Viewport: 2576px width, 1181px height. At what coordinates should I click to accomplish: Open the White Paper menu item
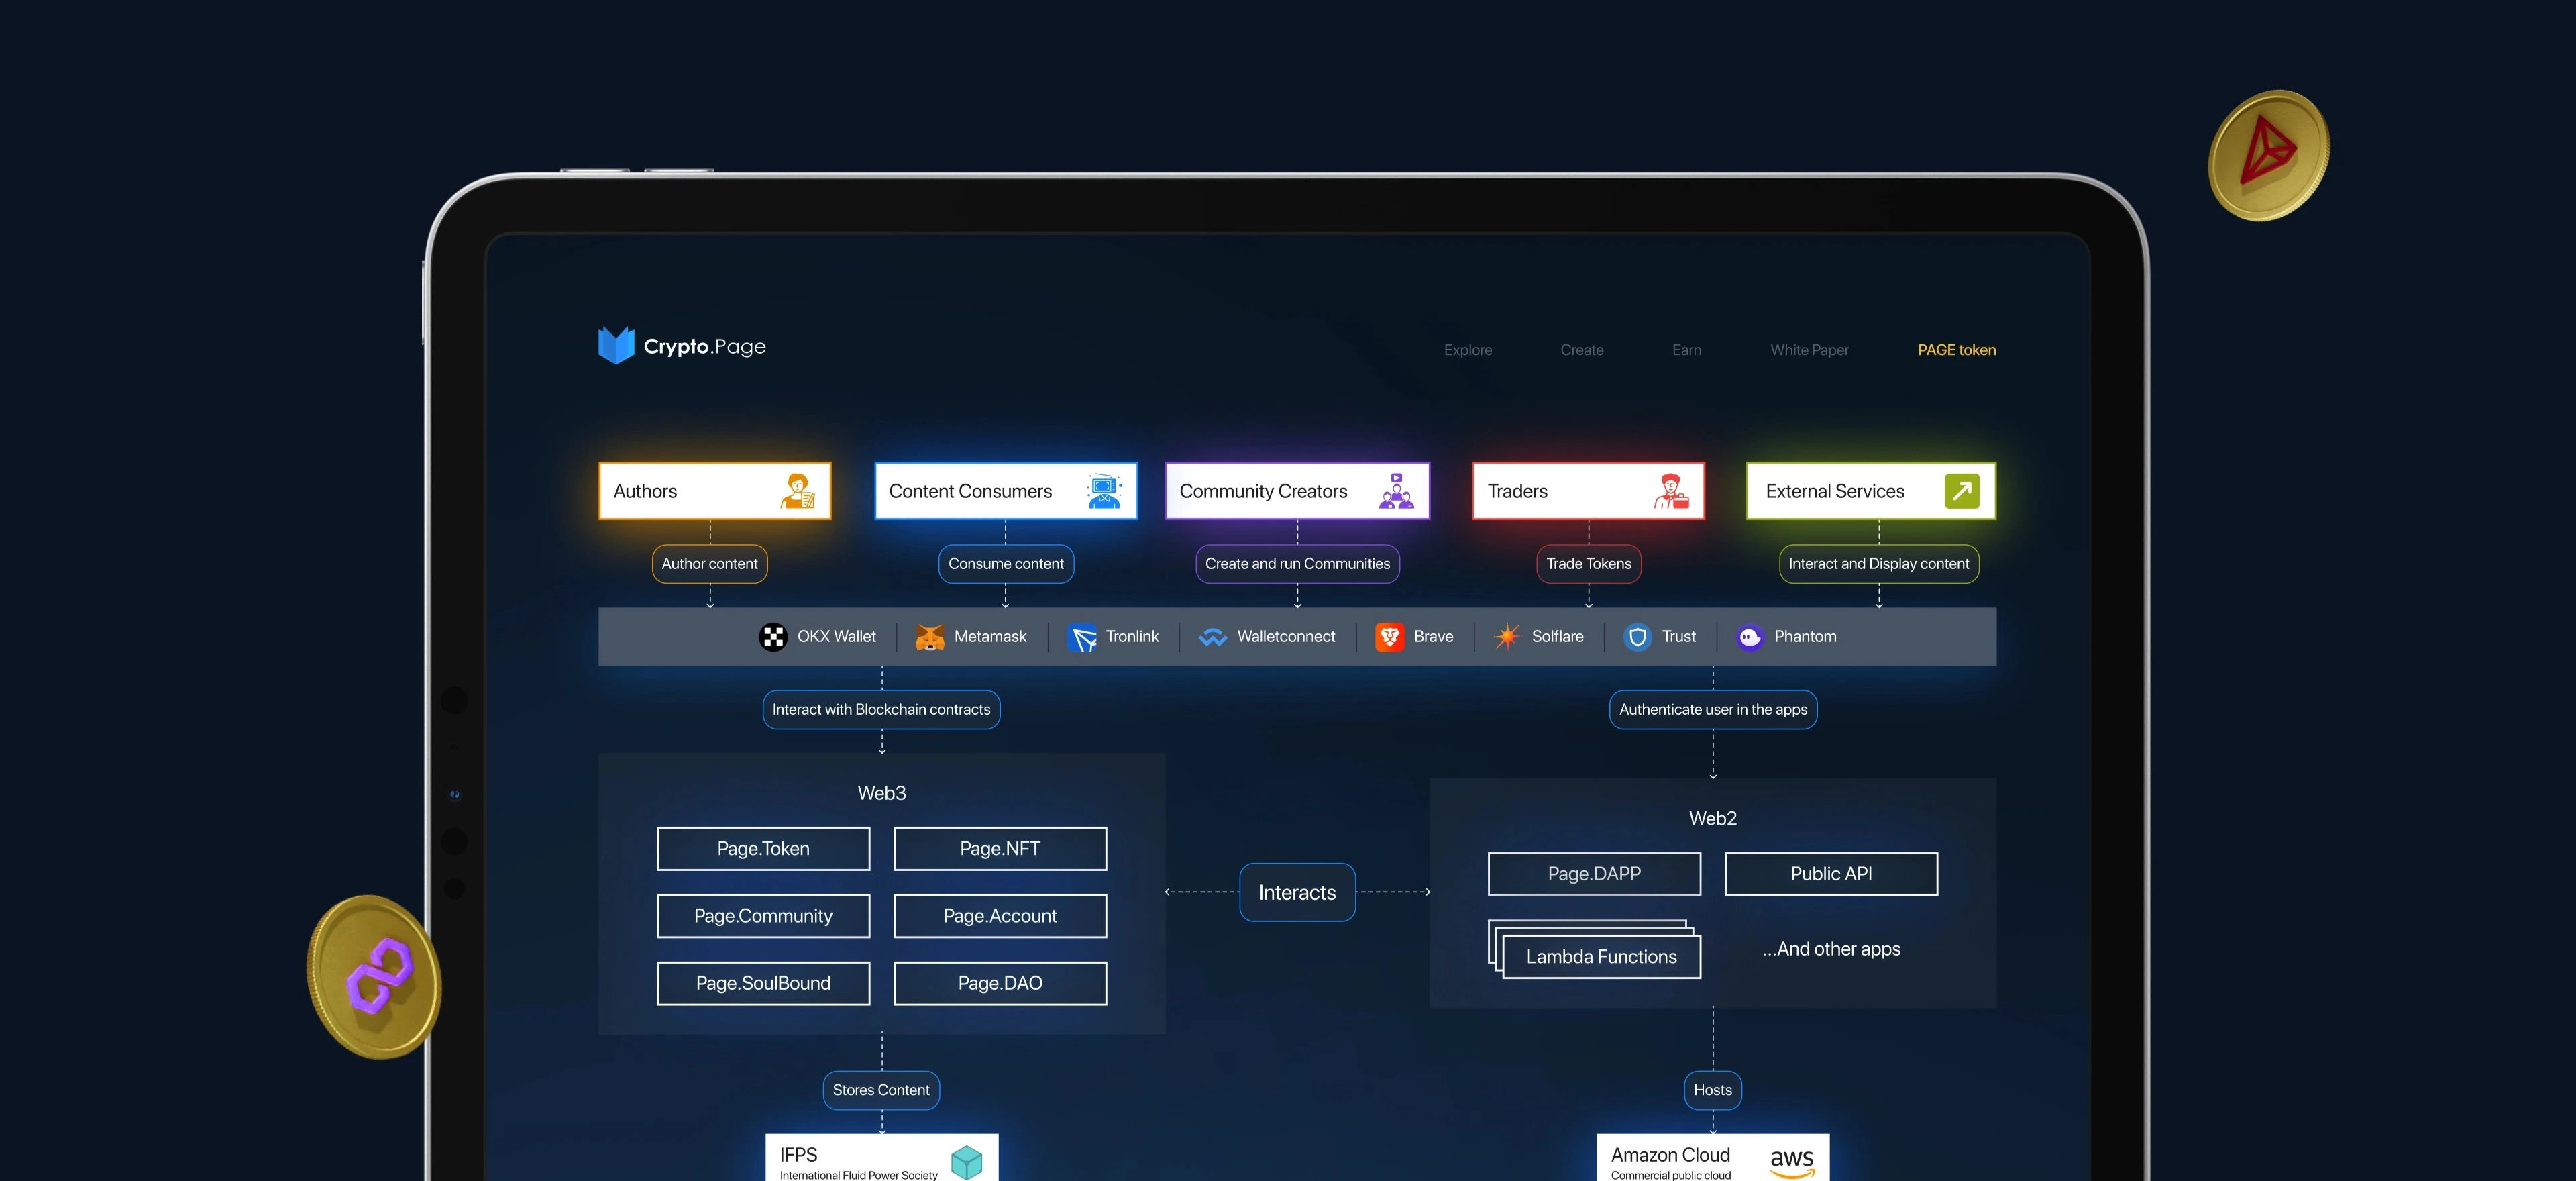click(x=1808, y=350)
